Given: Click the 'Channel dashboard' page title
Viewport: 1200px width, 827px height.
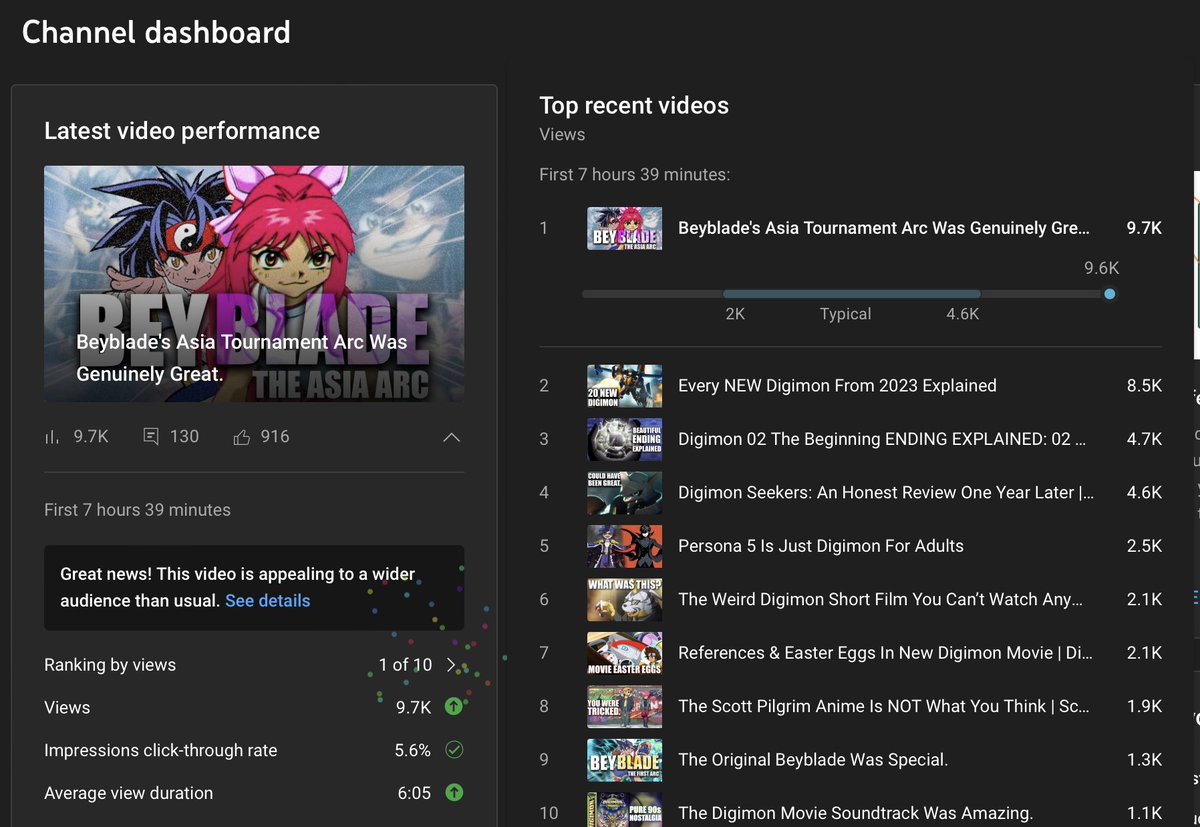Looking at the screenshot, I should tap(156, 32).
